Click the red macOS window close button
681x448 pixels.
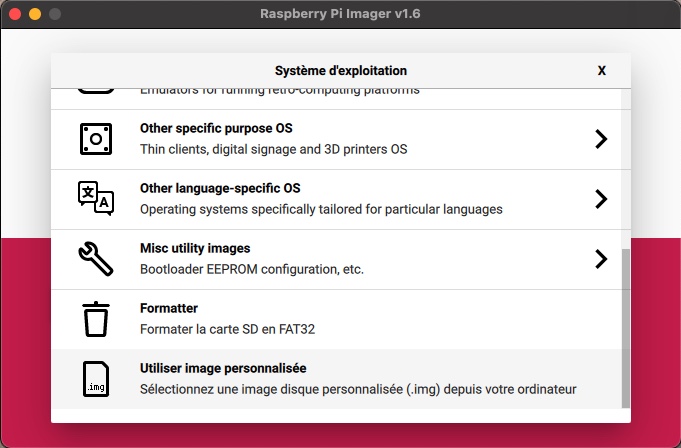point(15,14)
